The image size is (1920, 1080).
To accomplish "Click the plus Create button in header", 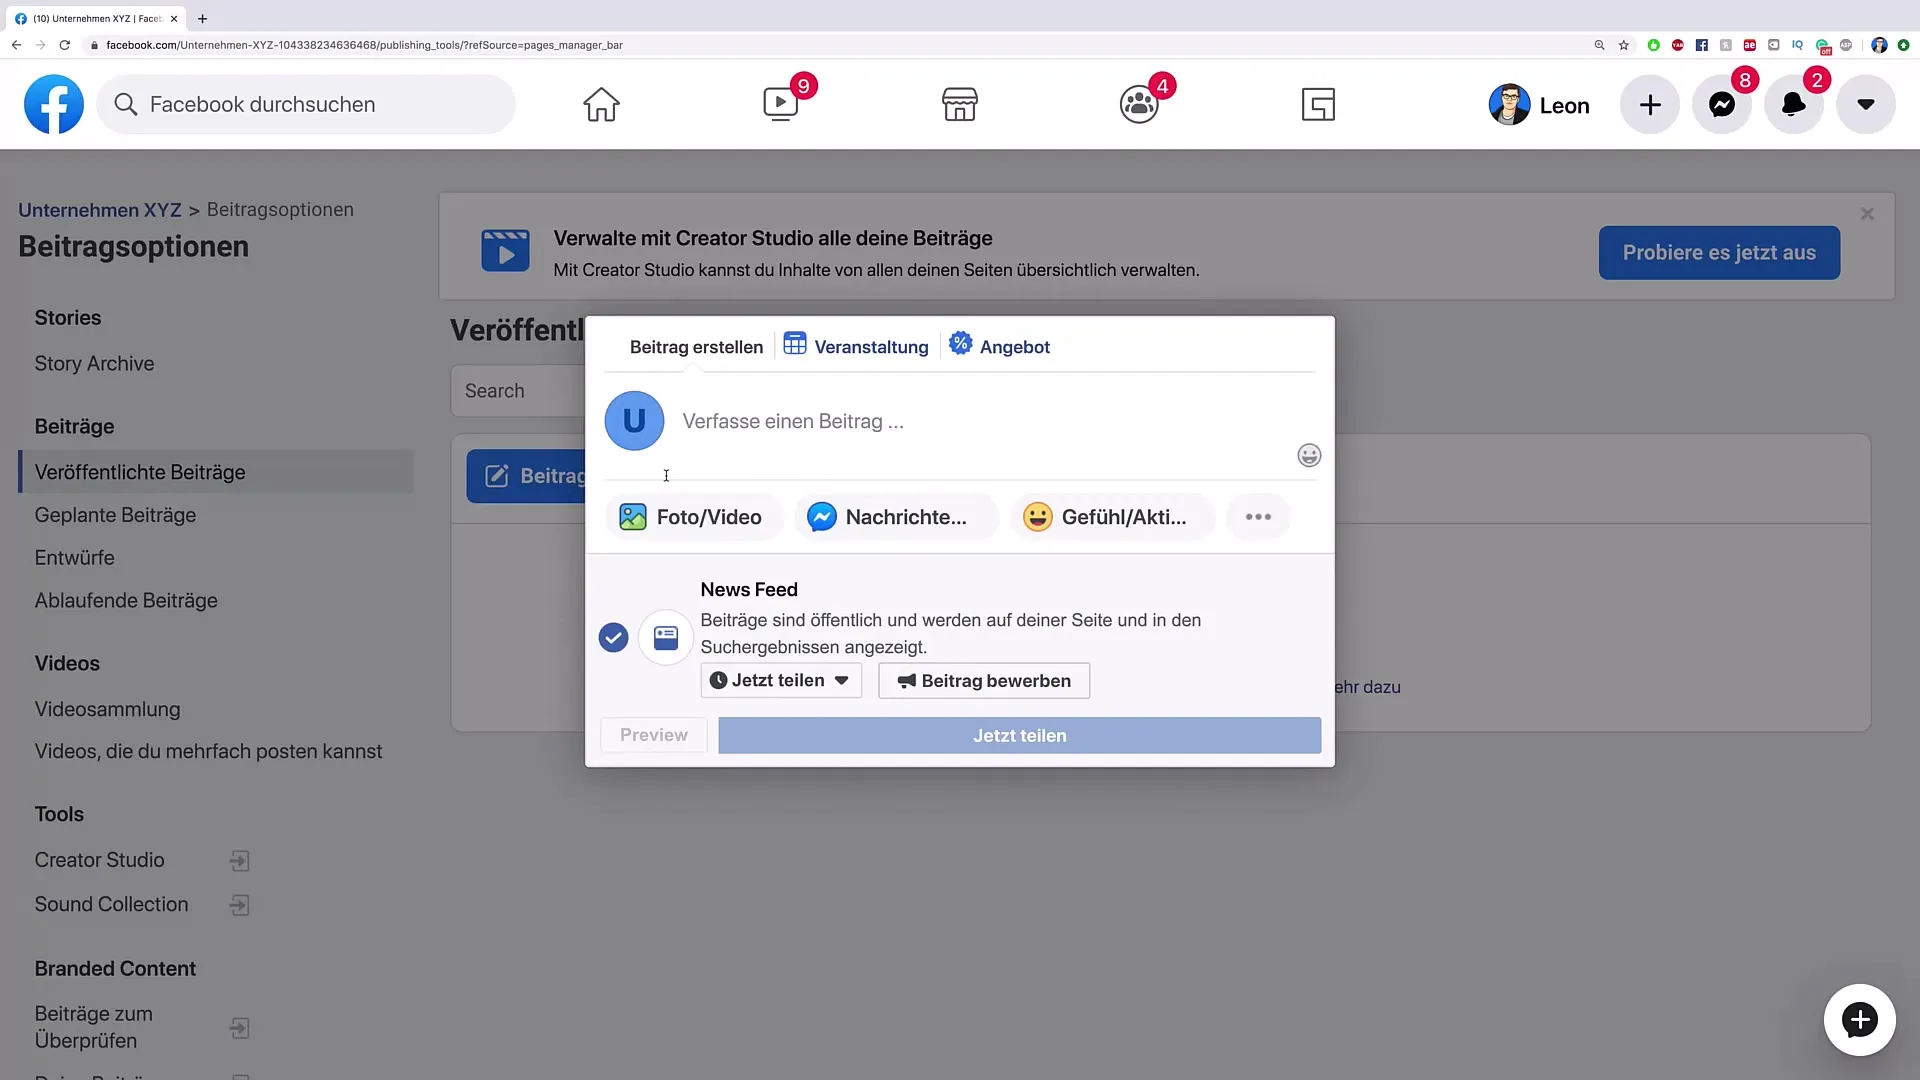I will (x=1650, y=104).
